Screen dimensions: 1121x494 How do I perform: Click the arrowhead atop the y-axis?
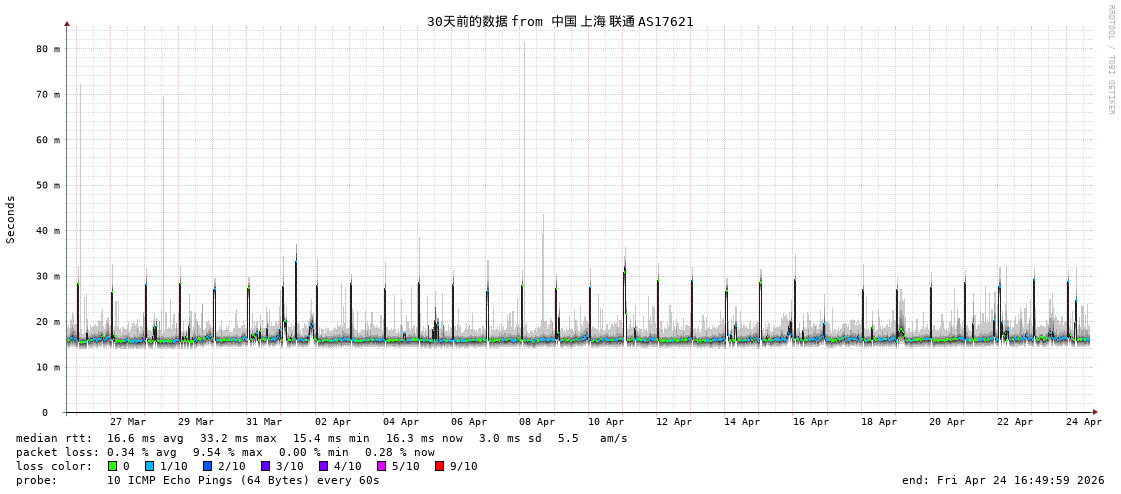pos(67,23)
